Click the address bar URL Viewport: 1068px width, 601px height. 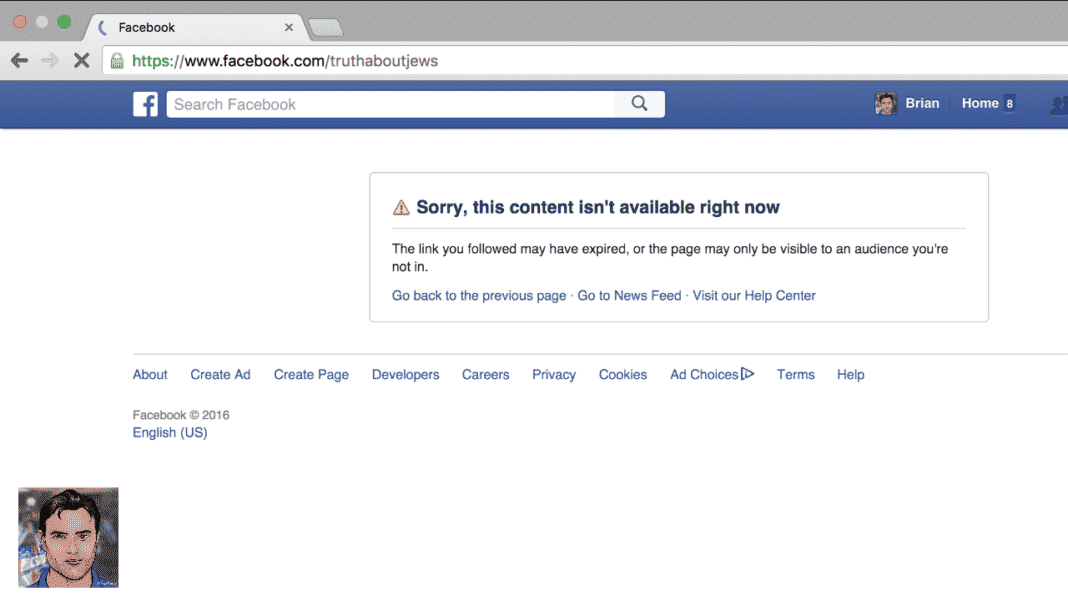[285, 61]
